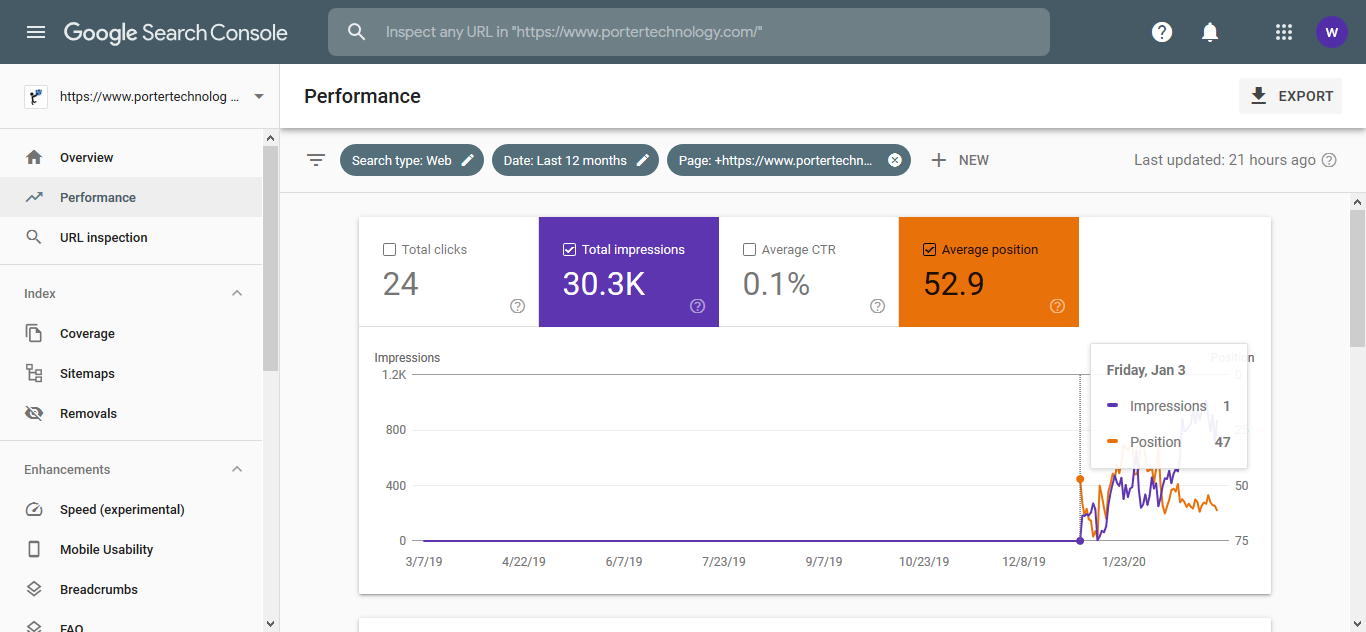Open Speed (experimental) report
Viewport: 1366px width, 632px height.
[x=131, y=509]
